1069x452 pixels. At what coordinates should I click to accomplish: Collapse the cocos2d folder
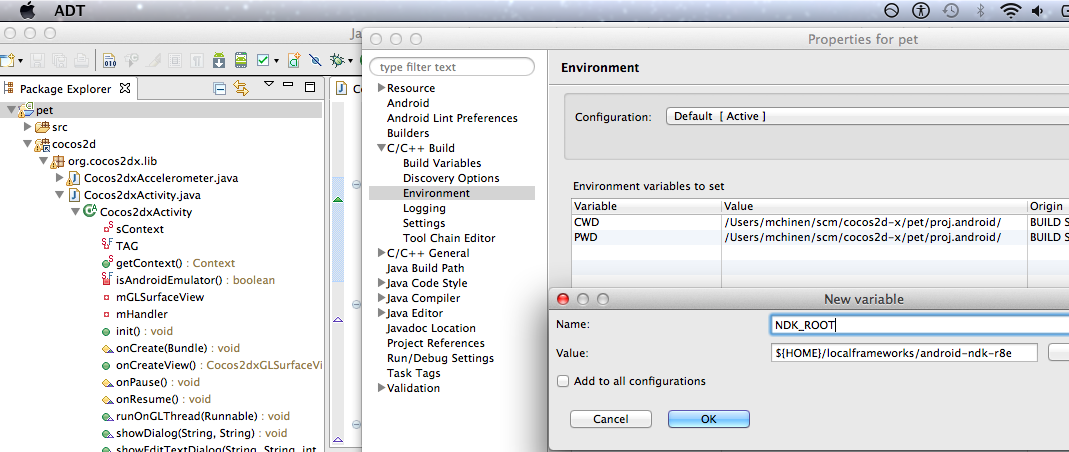(x=28, y=144)
